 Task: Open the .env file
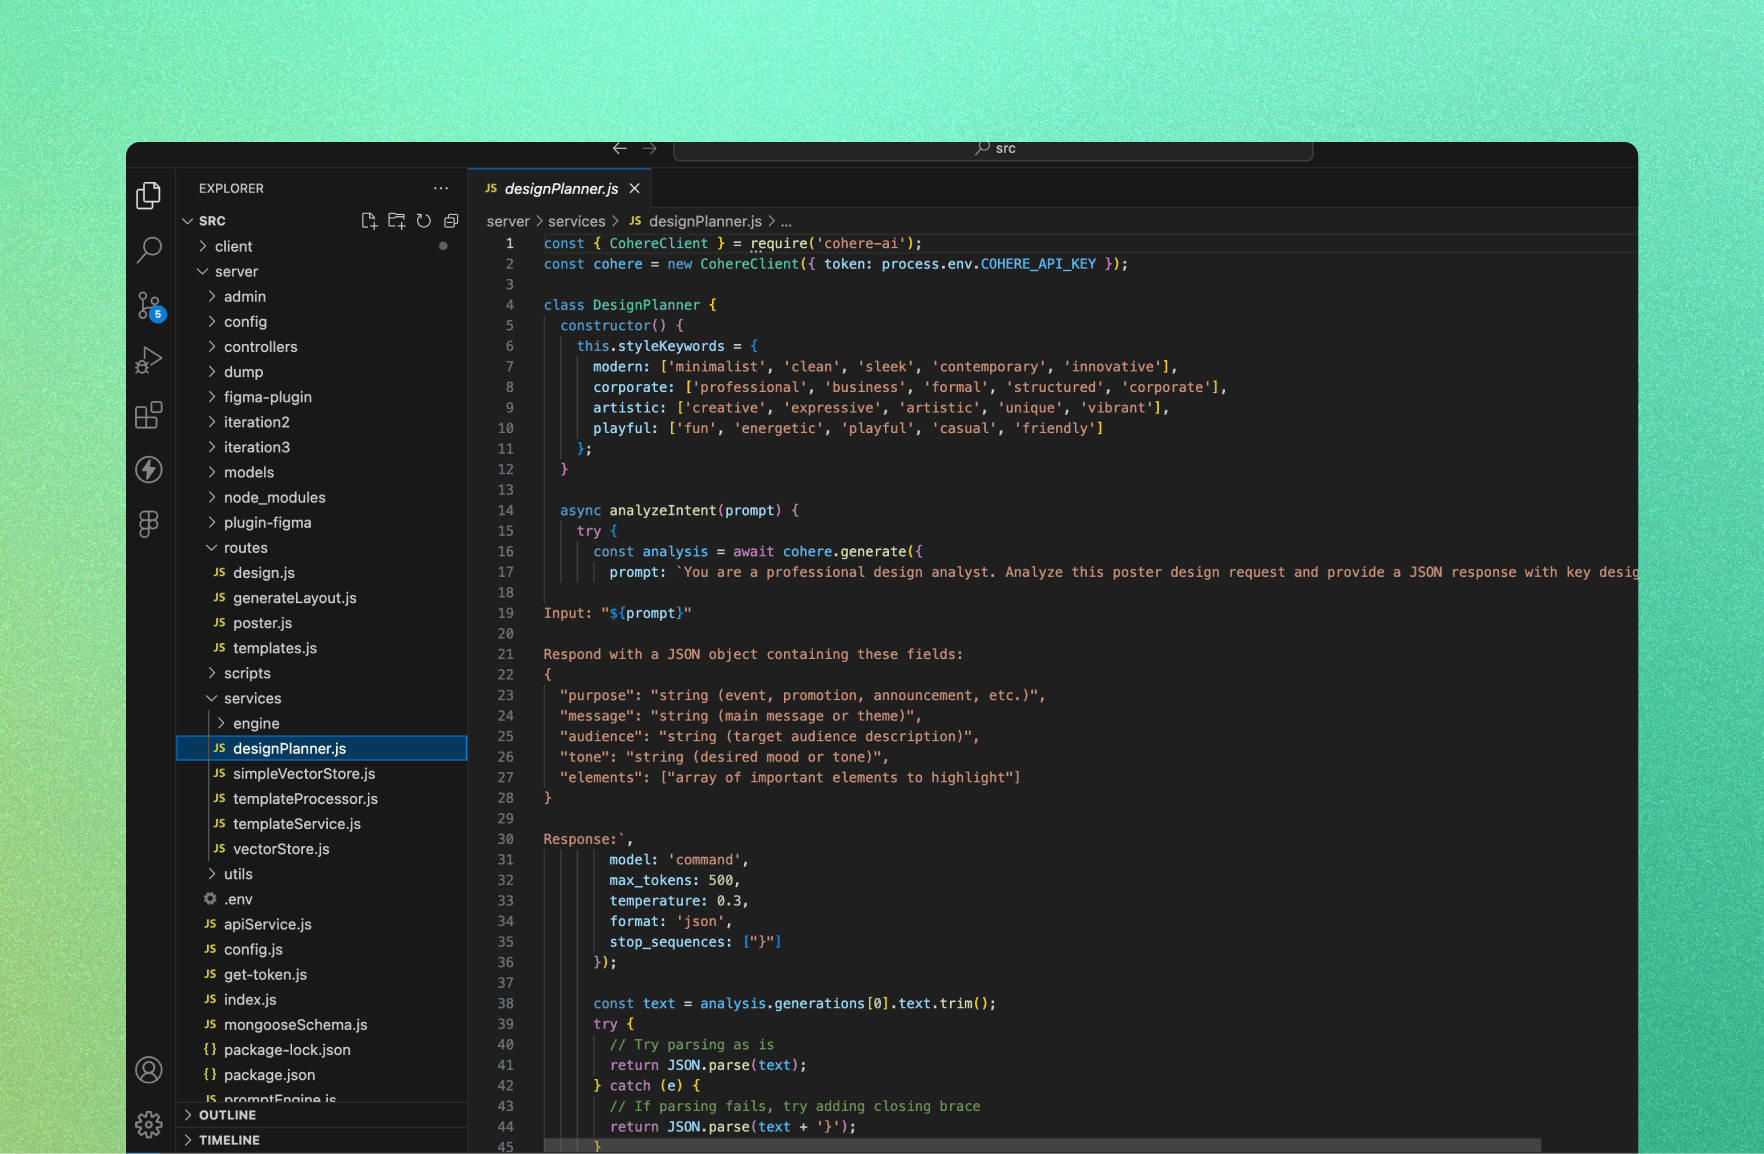point(321,899)
